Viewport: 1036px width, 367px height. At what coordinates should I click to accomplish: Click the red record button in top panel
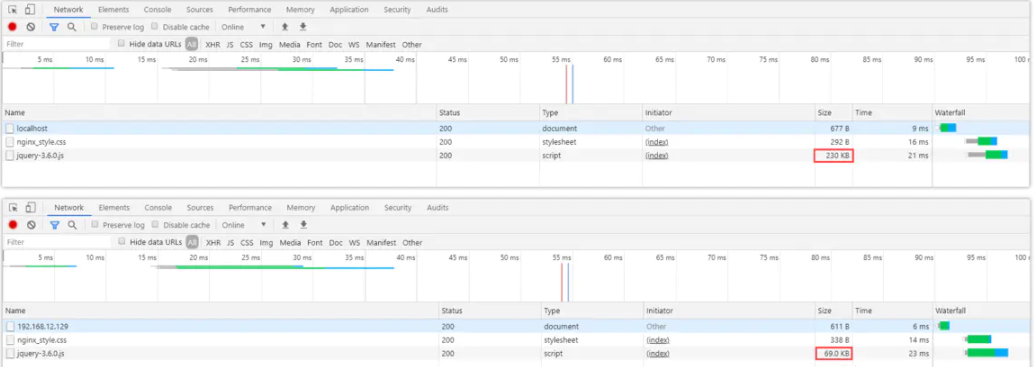tap(13, 27)
